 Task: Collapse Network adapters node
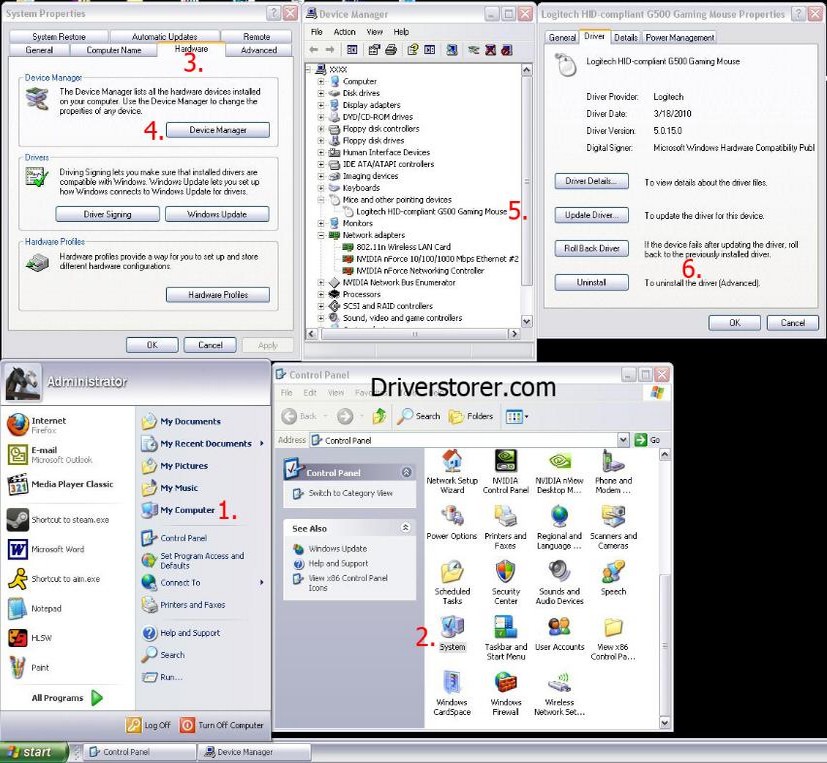(321, 235)
